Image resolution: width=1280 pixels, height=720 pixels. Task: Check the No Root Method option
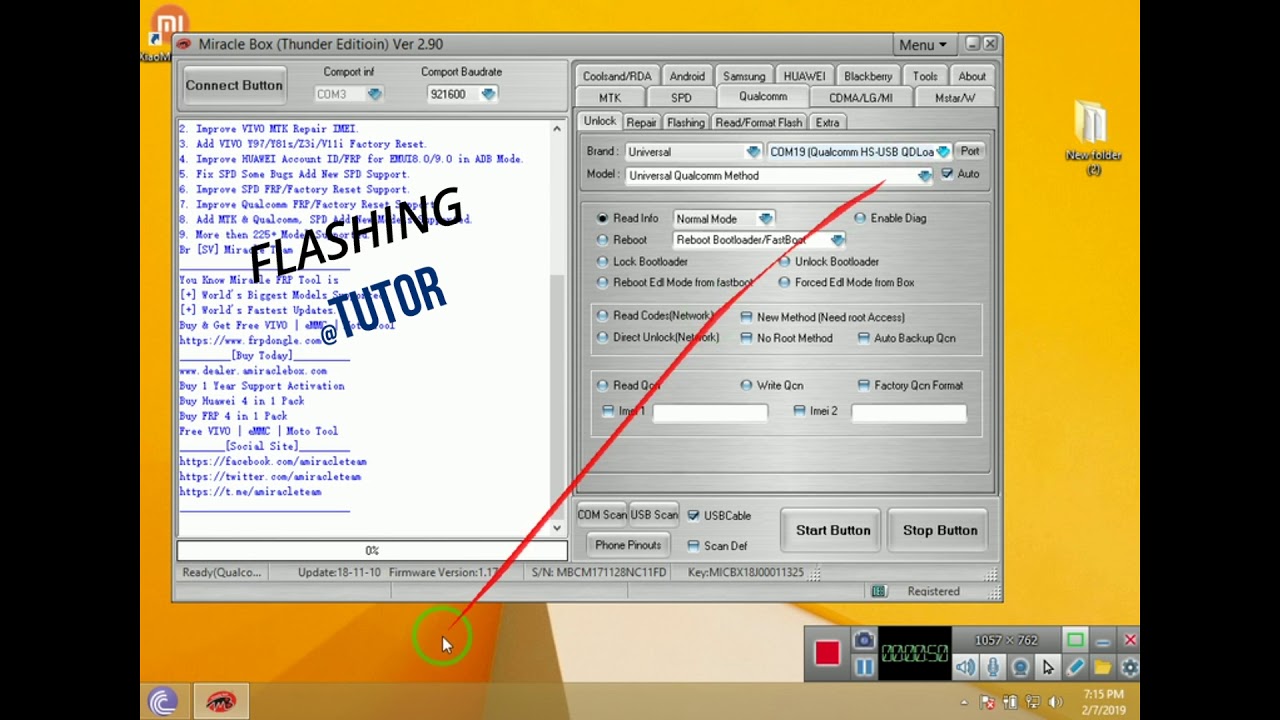(x=747, y=338)
